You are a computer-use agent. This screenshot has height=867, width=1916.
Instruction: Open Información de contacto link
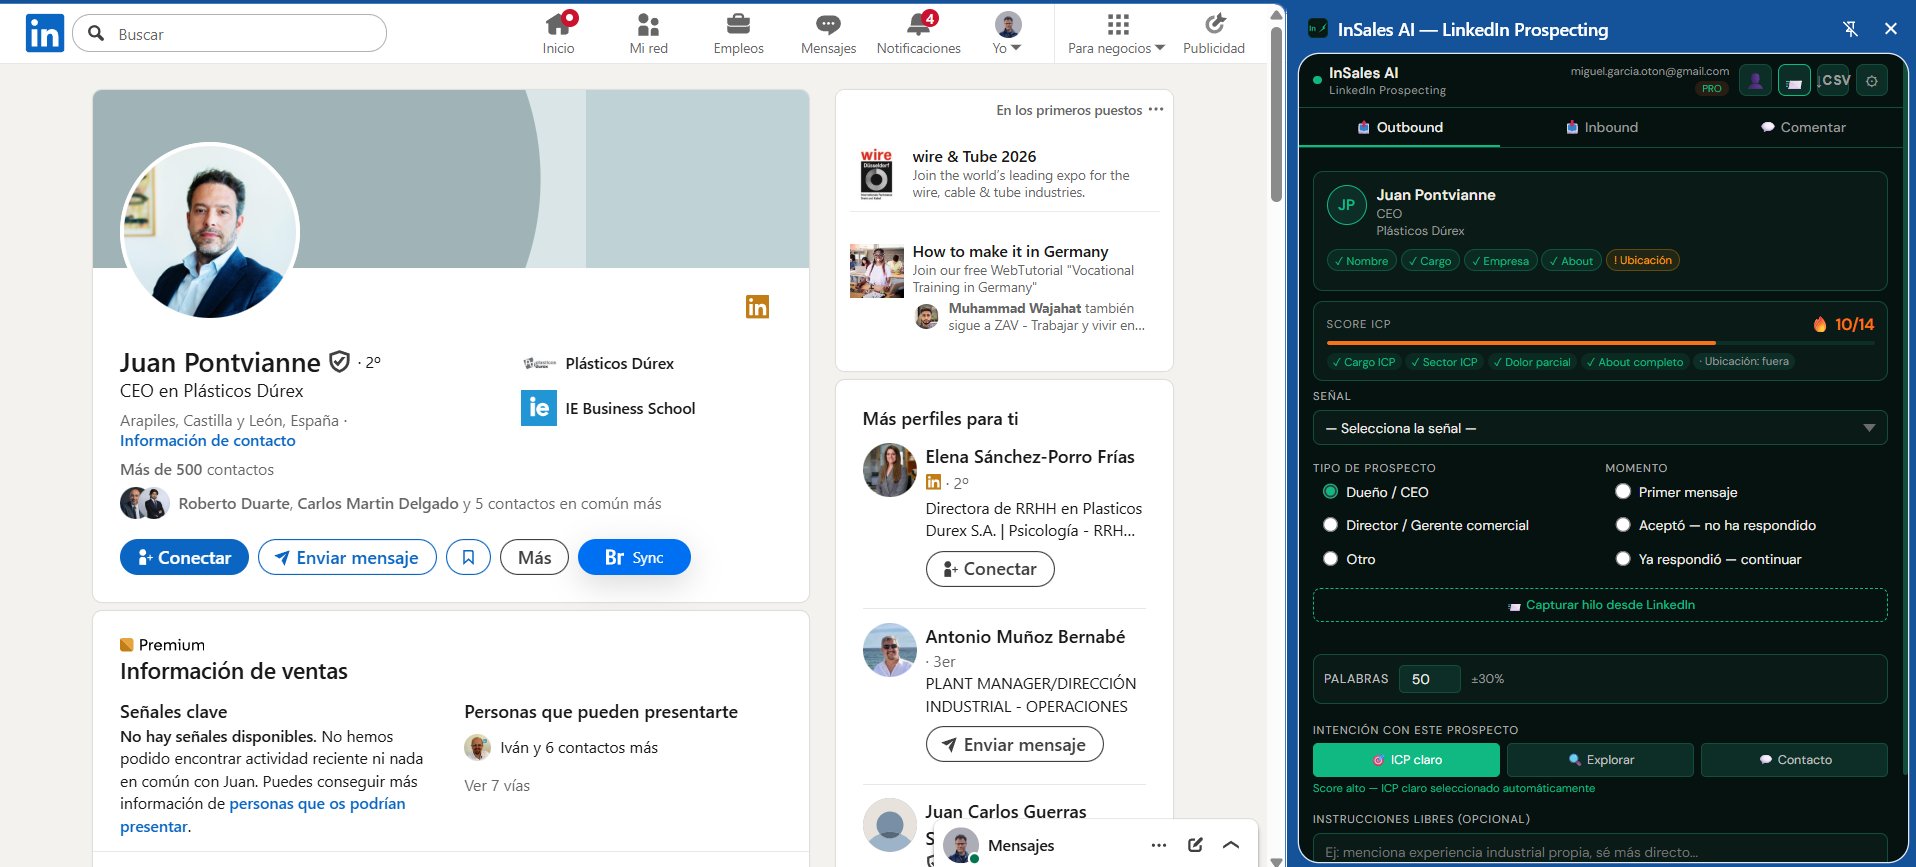pyautogui.click(x=208, y=441)
